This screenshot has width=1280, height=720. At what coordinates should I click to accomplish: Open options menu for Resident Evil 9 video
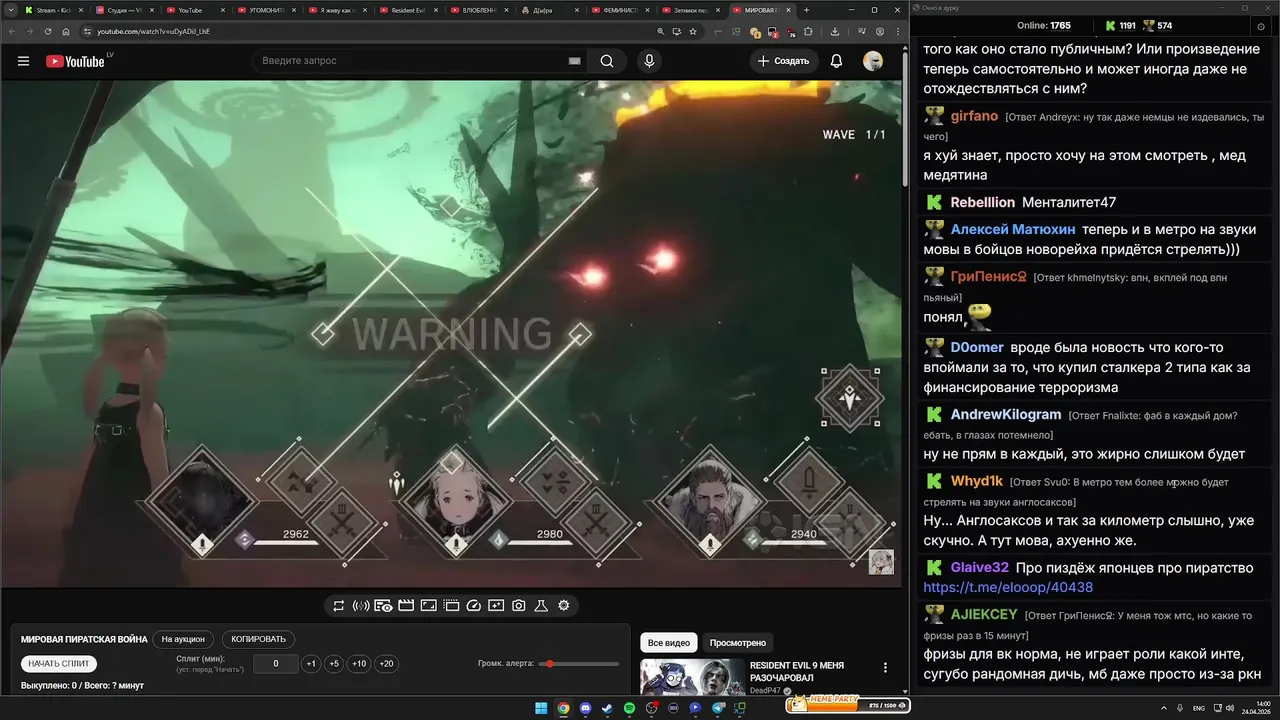pyautogui.click(x=885, y=668)
